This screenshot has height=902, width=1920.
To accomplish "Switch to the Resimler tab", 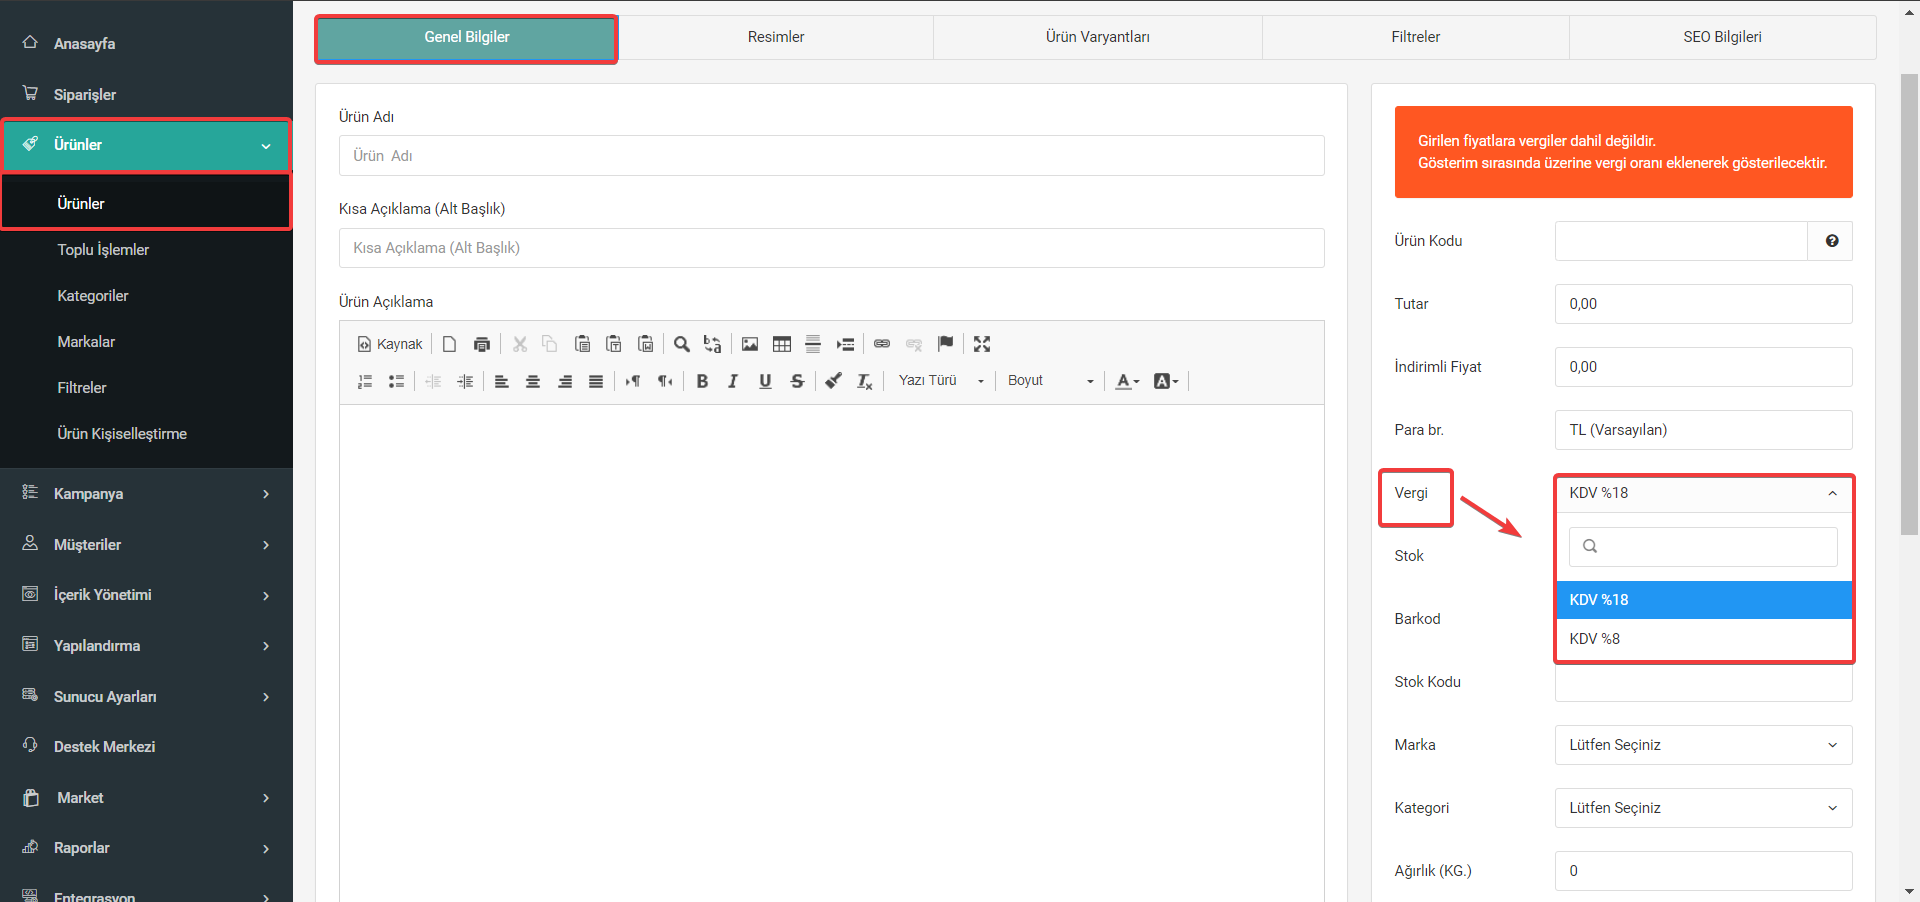I will coord(776,37).
